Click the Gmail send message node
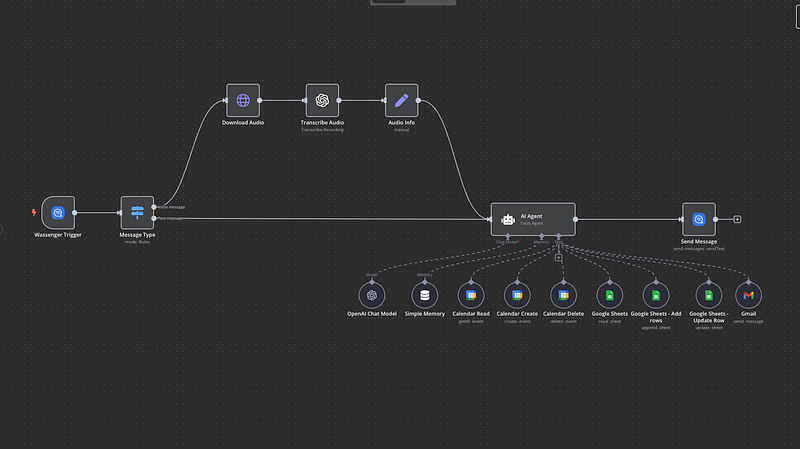This screenshot has height=449, width=800. click(x=747, y=295)
